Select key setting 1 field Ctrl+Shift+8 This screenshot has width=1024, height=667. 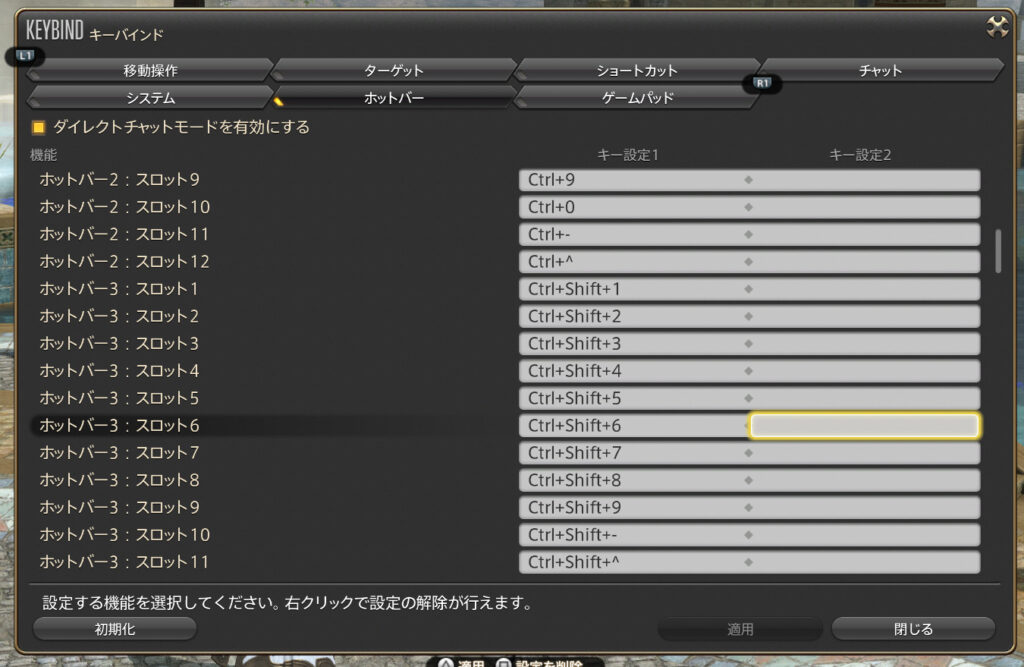click(633, 480)
